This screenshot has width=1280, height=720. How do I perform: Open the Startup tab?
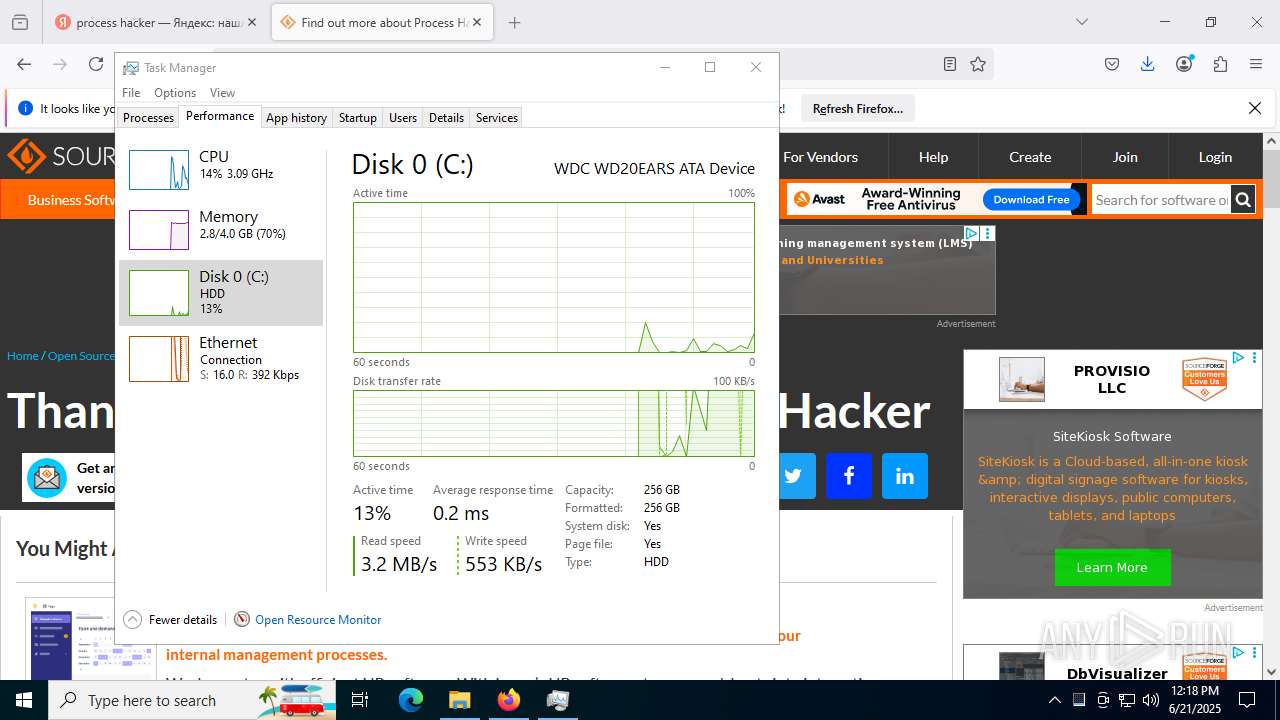coord(357,118)
